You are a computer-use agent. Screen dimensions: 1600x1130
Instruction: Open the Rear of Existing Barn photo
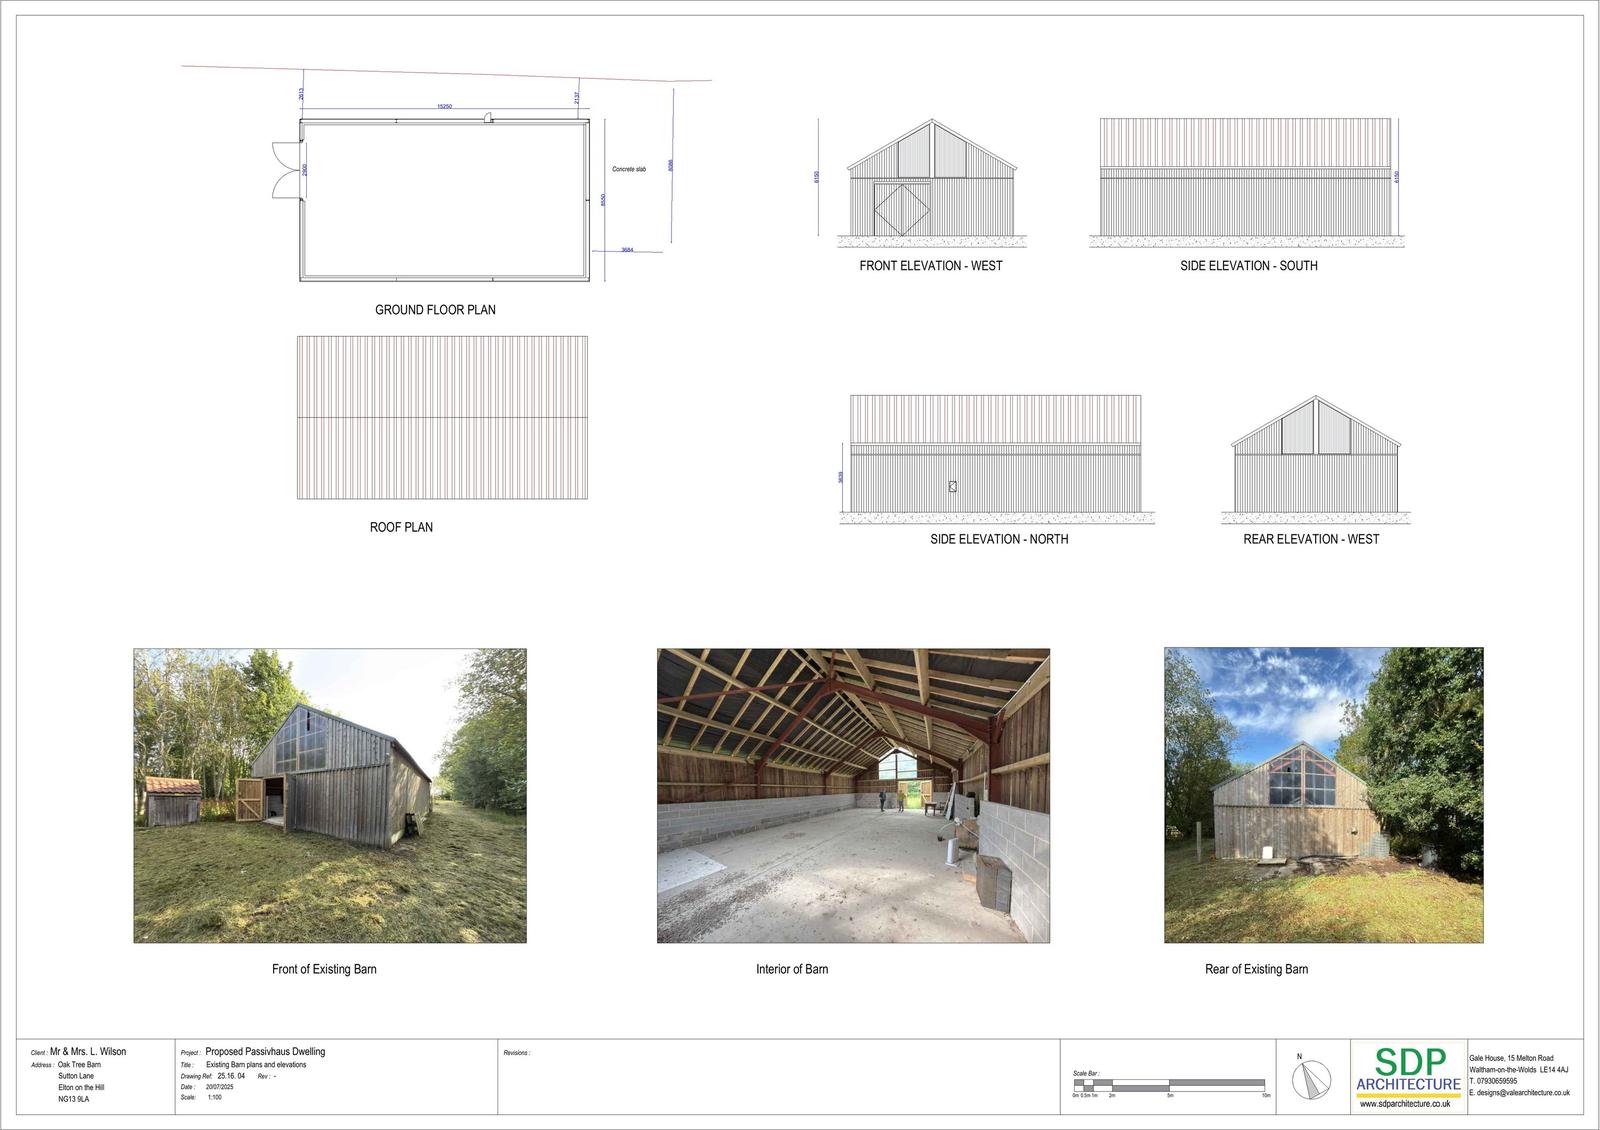tap(1323, 795)
